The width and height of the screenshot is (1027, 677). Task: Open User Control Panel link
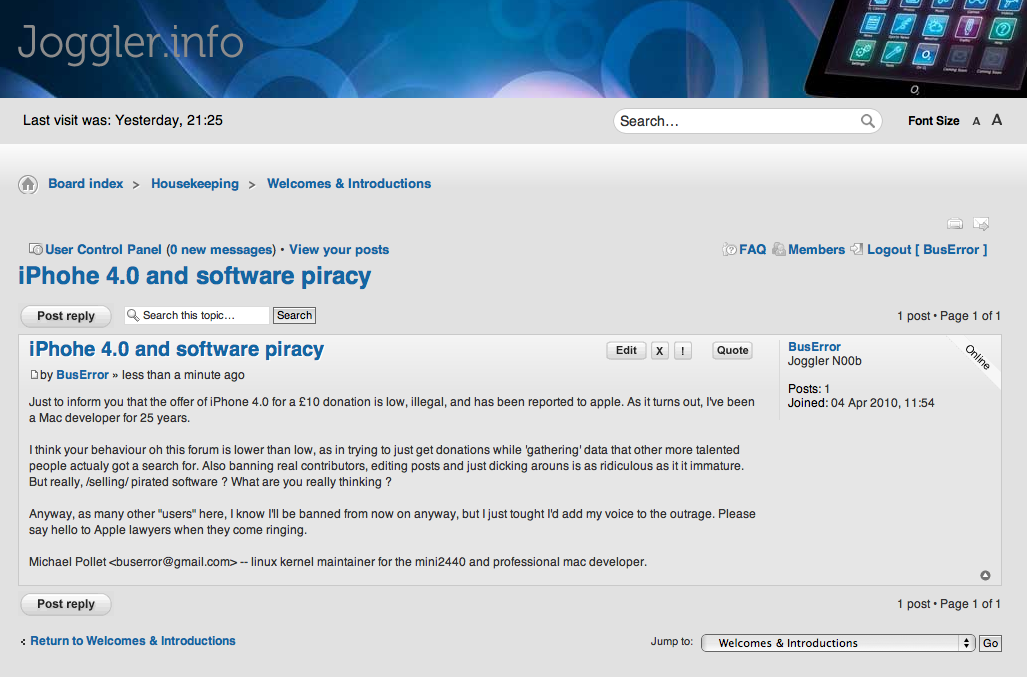pyautogui.click(x=103, y=249)
